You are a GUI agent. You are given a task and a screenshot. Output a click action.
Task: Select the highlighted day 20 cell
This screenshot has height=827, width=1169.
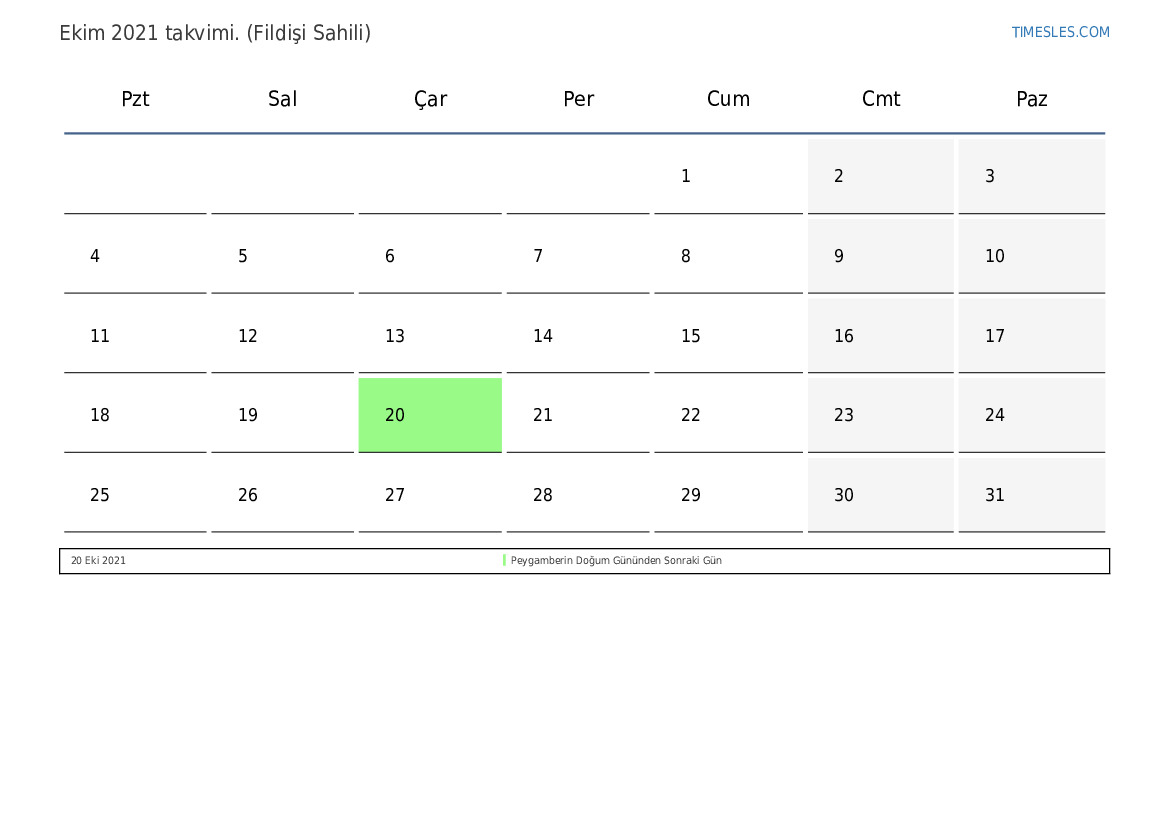(x=430, y=415)
